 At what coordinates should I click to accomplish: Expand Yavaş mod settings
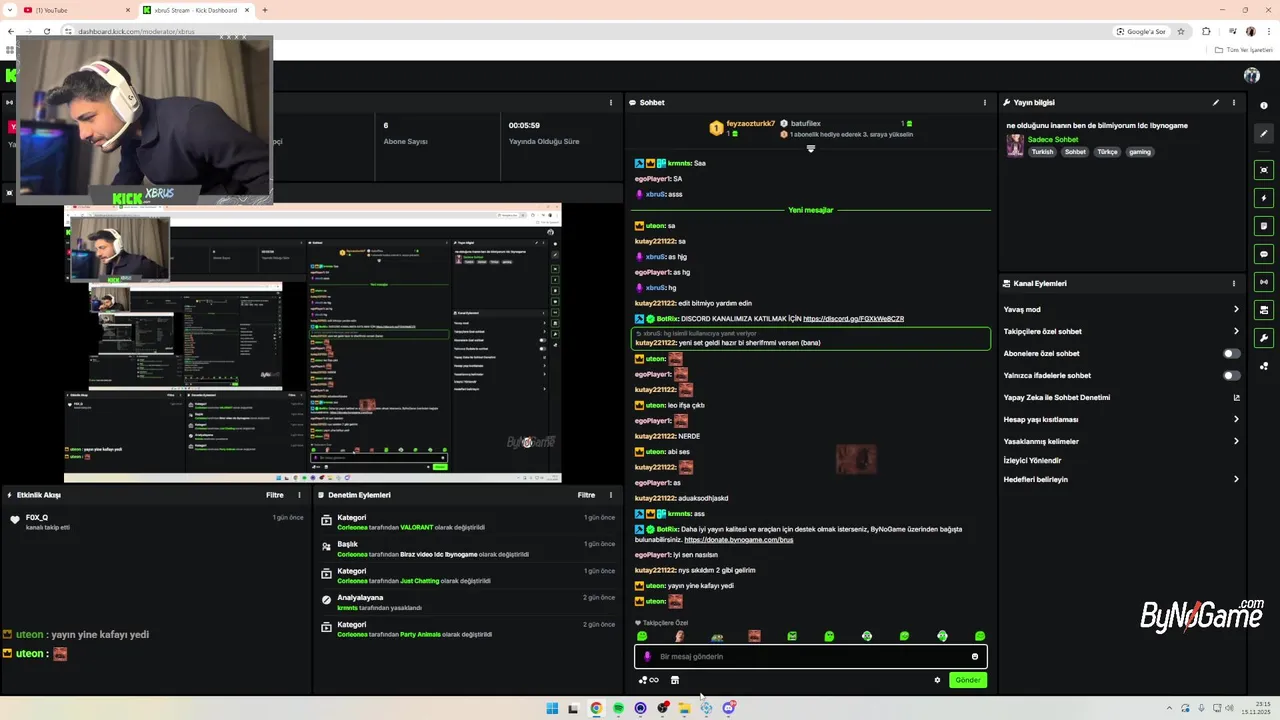tap(1122, 309)
